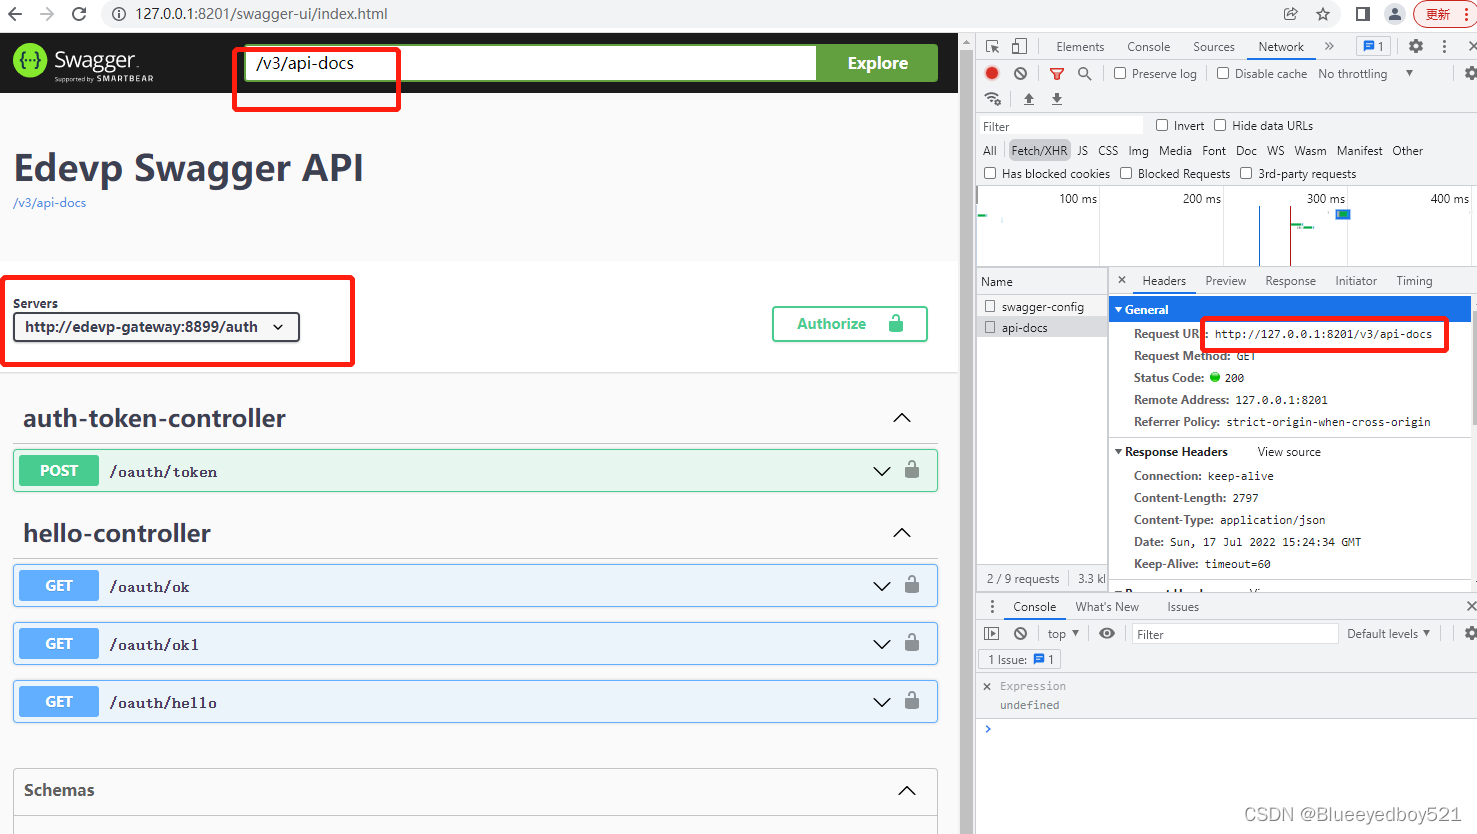Open the network request search
Image resolution: width=1477 pixels, height=834 pixels.
pyautogui.click(x=1084, y=73)
